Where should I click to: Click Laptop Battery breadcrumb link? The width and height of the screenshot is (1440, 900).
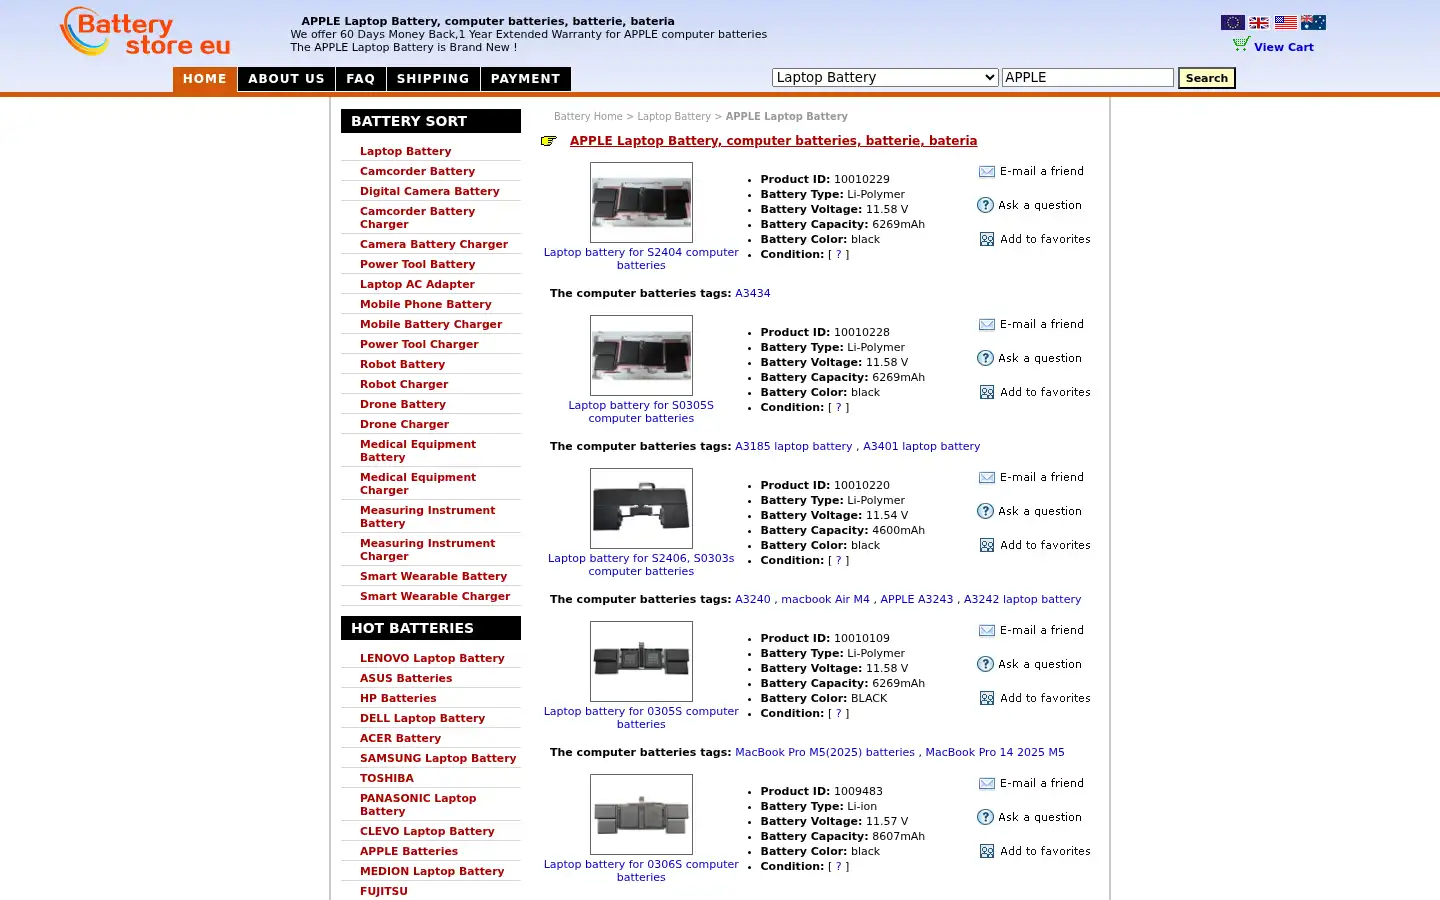pos(674,117)
